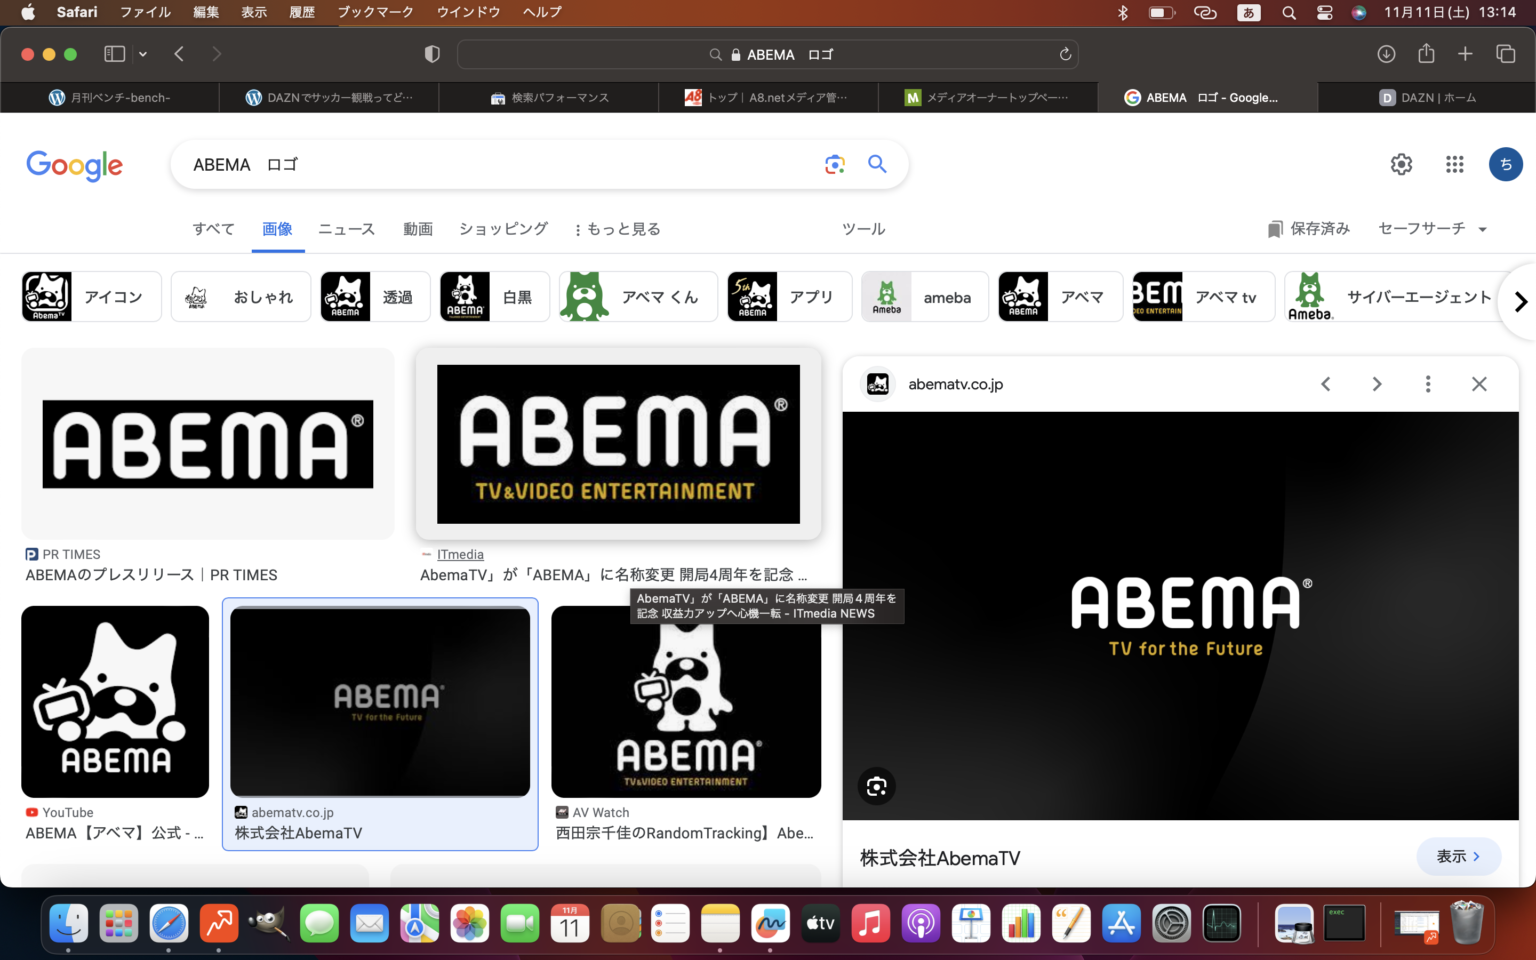Click the Google search input field
This screenshot has width=1536, height=960.
[x=500, y=164]
